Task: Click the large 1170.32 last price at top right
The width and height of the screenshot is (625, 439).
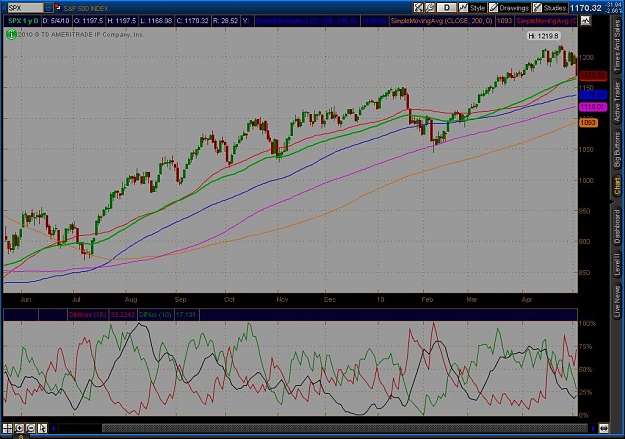Action: tap(586, 8)
